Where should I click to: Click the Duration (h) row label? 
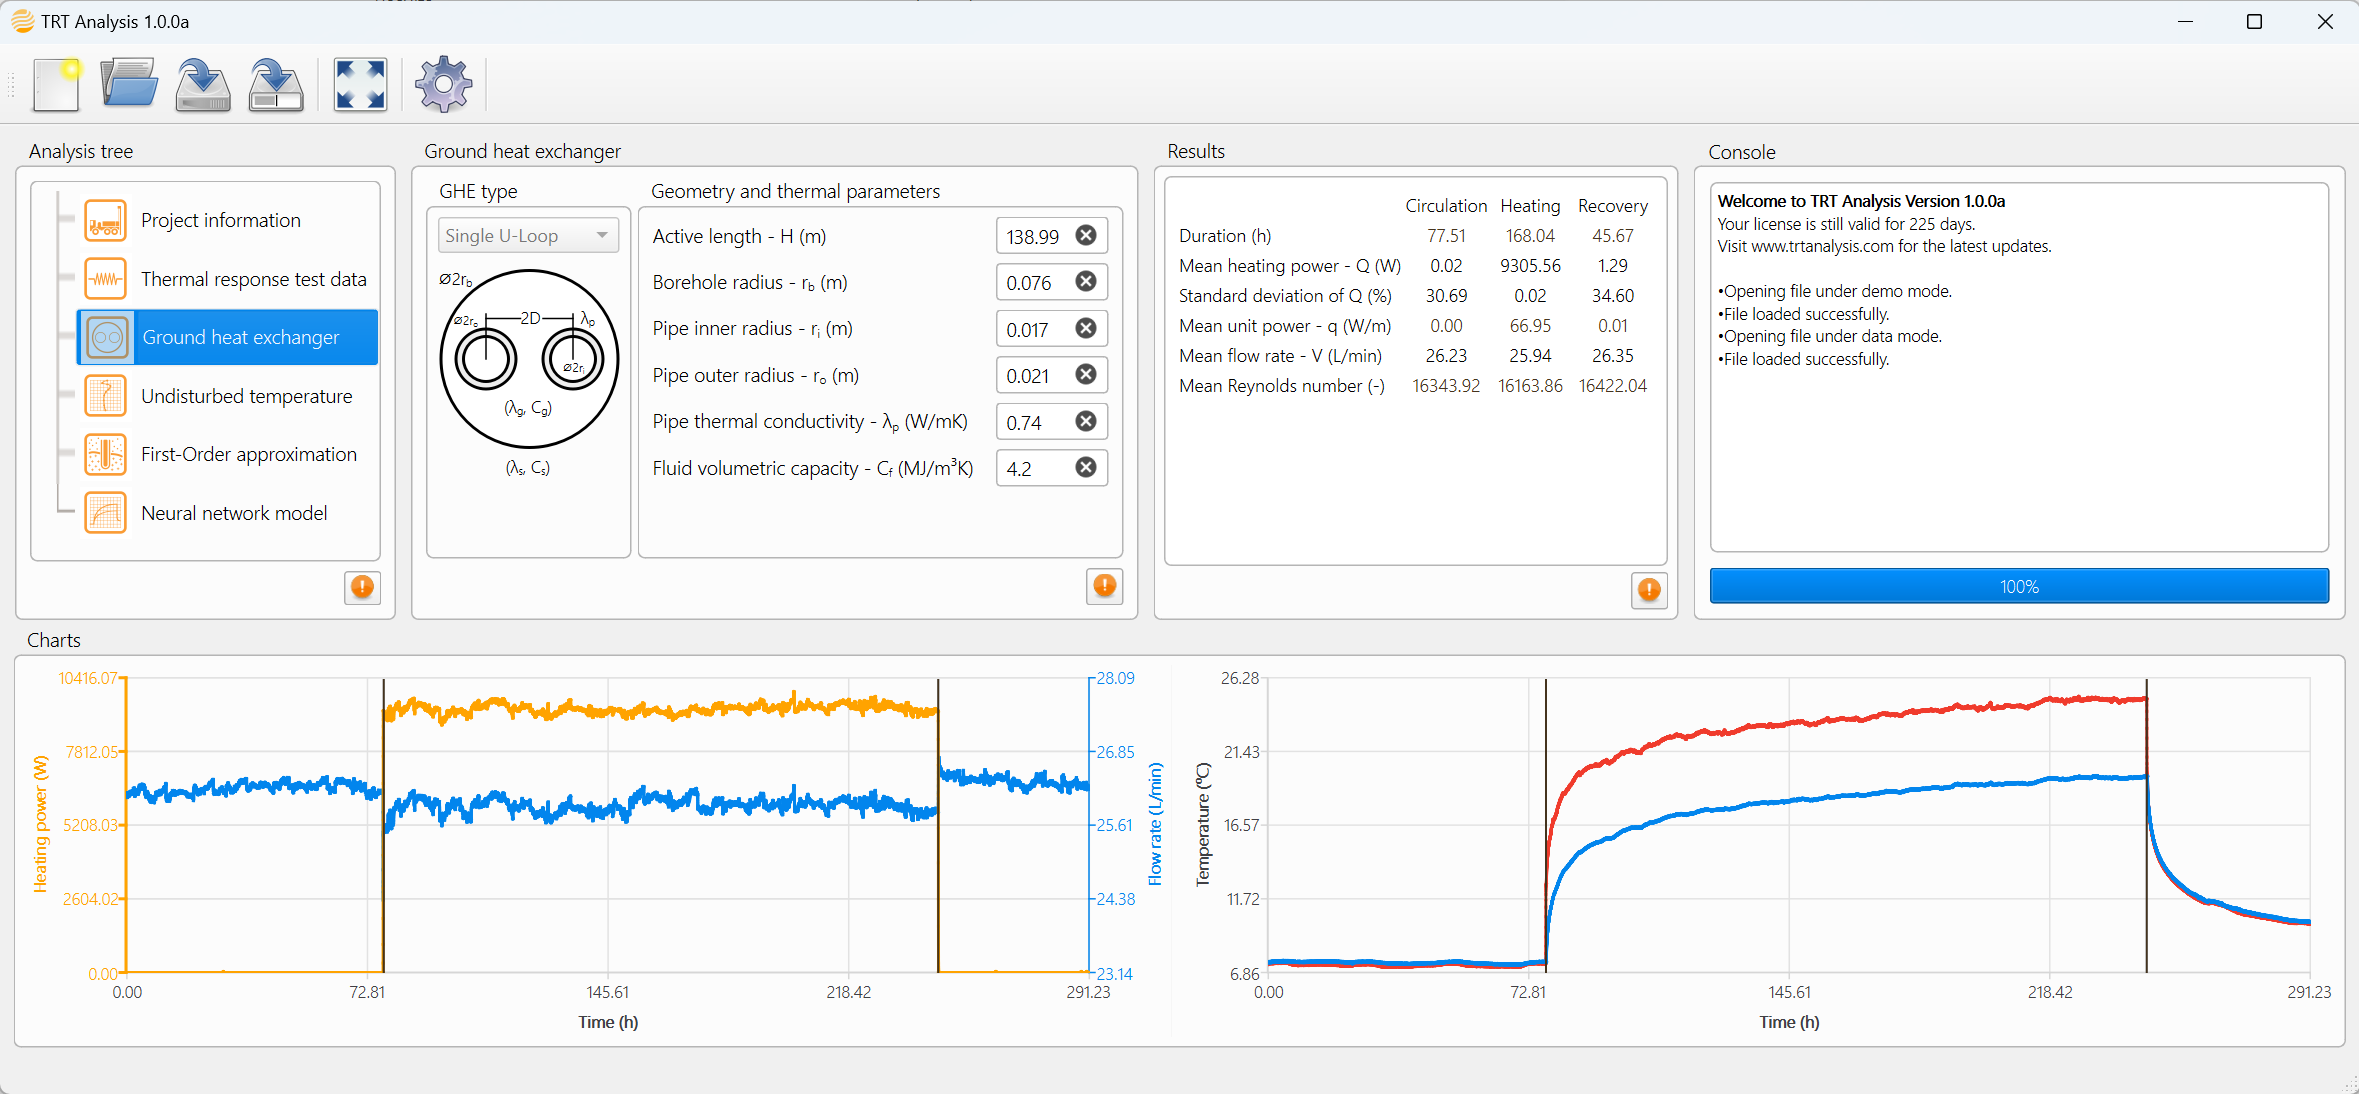coord(1225,236)
